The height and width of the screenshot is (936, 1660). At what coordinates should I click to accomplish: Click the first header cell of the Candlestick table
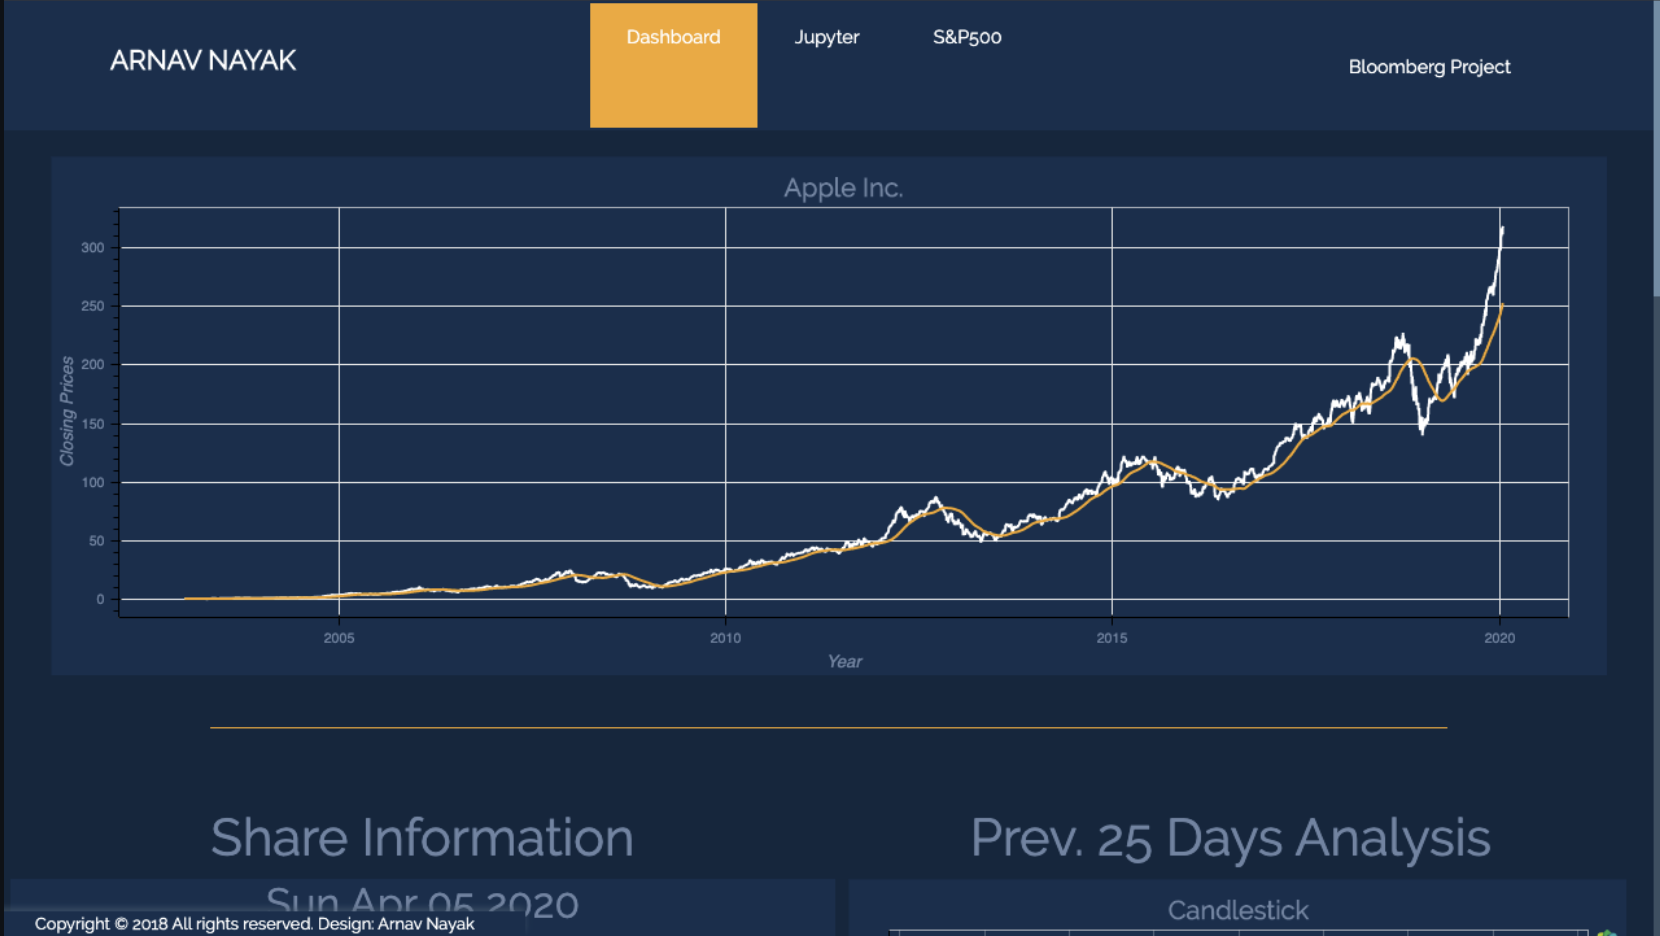pyautogui.click(x=940, y=932)
